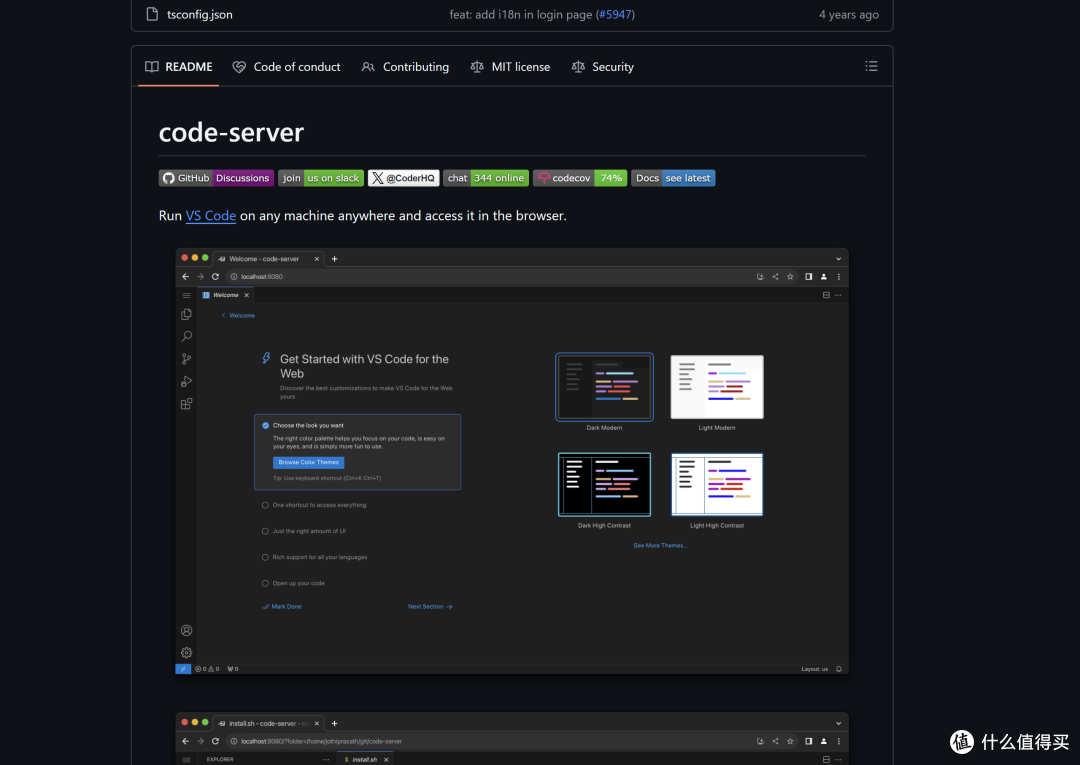This screenshot has width=1080, height=765.
Task: Click the Docs see latest badge
Action: pos(673,178)
